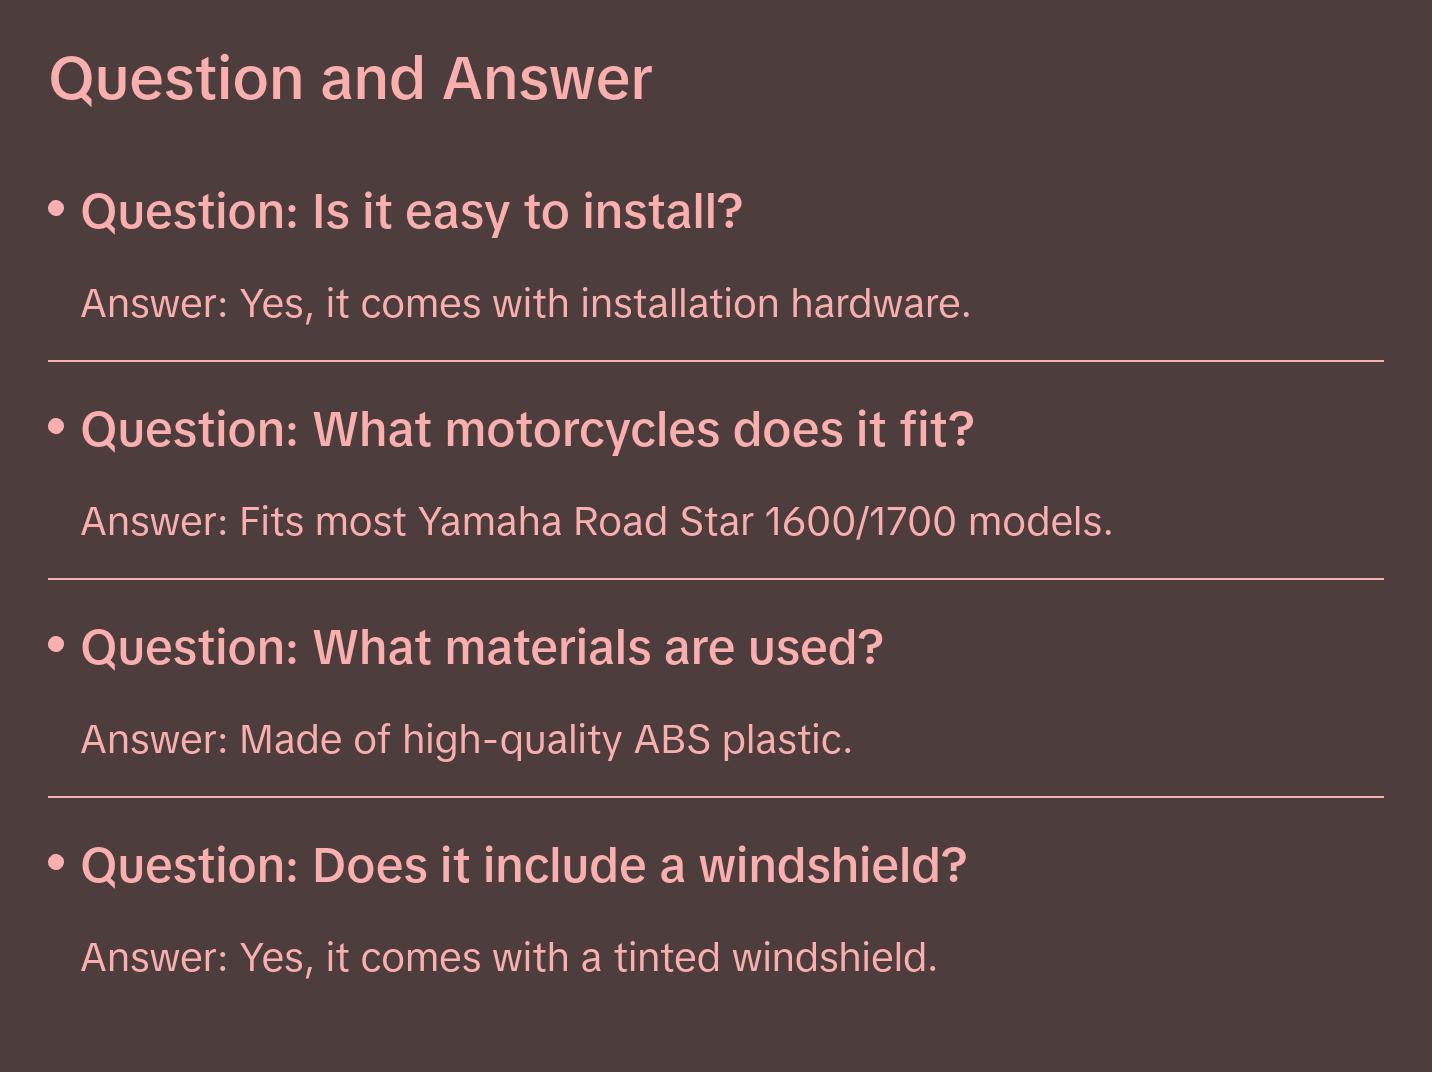Viewport: 1432px width, 1072px height.
Task: Select the answer starting "Made of high-quality"
Action: click(466, 740)
